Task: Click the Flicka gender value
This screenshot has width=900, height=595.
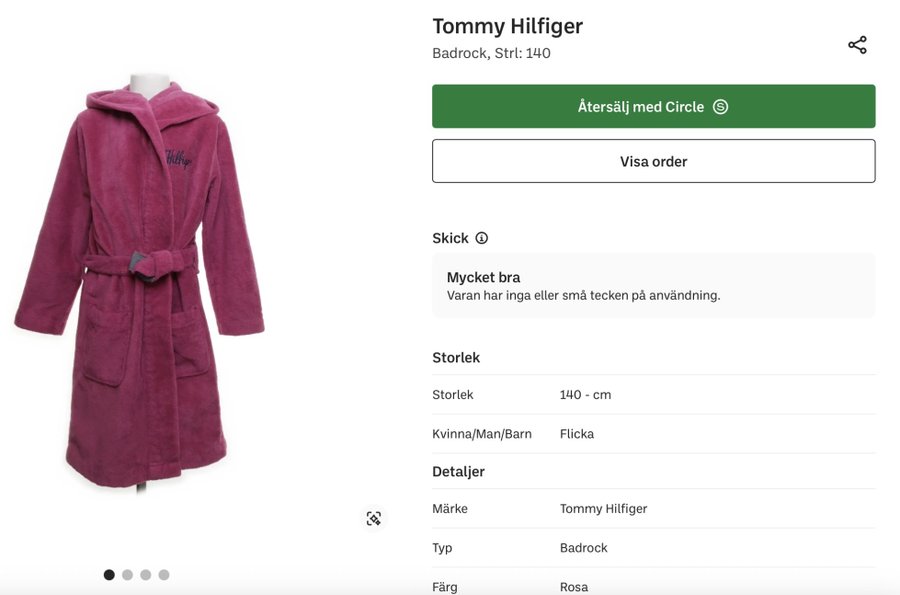Action: tap(577, 434)
